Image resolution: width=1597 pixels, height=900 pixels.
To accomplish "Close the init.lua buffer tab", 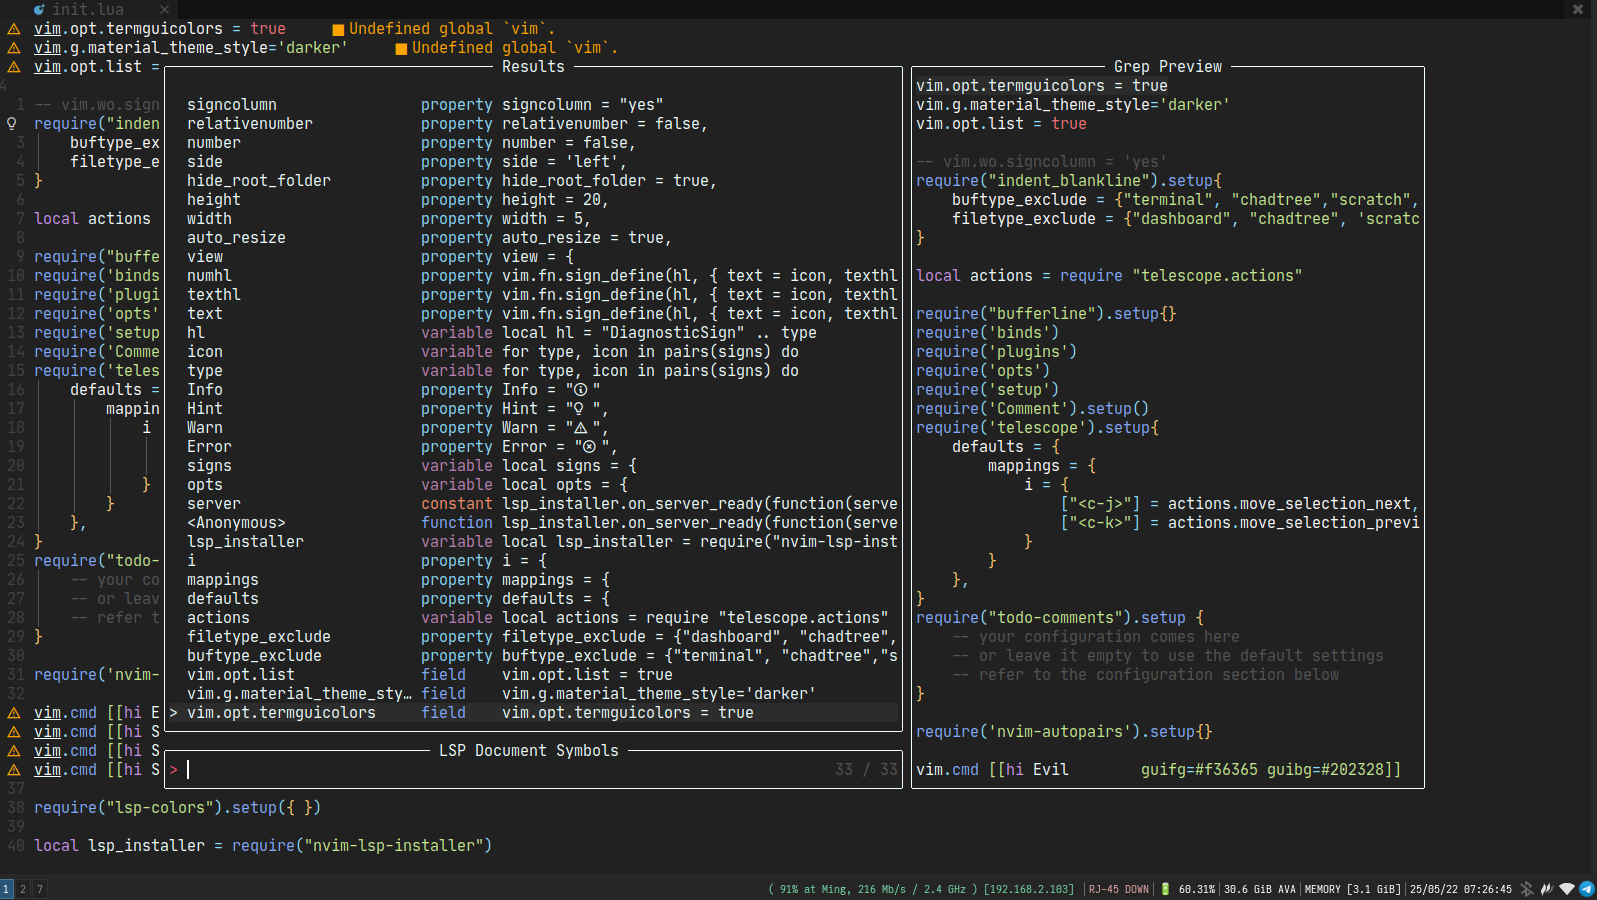I will [164, 9].
